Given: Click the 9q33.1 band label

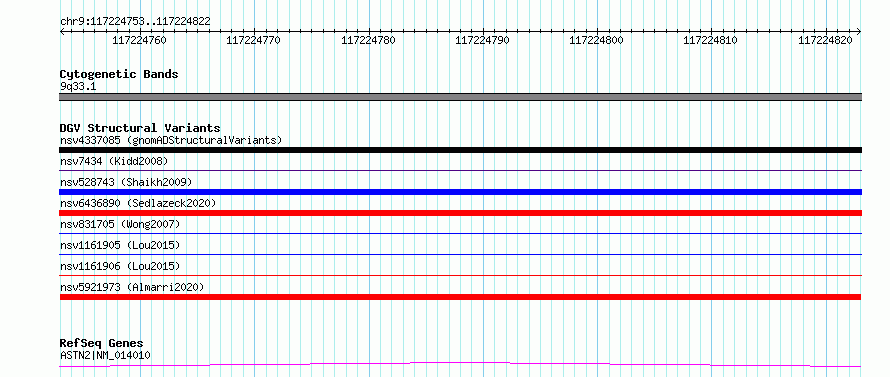Looking at the screenshot, I should [x=78, y=87].
